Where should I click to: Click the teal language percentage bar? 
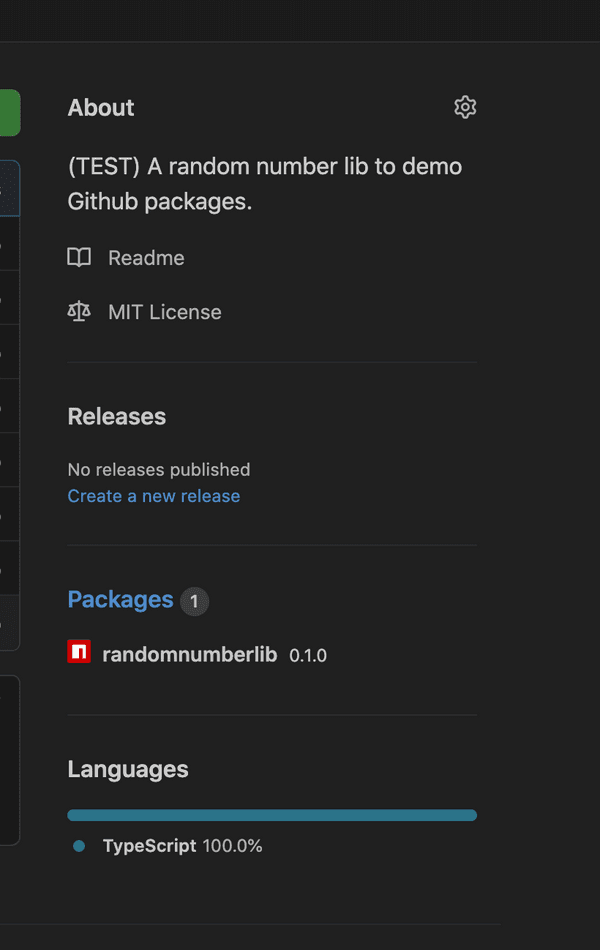pos(272,815)
